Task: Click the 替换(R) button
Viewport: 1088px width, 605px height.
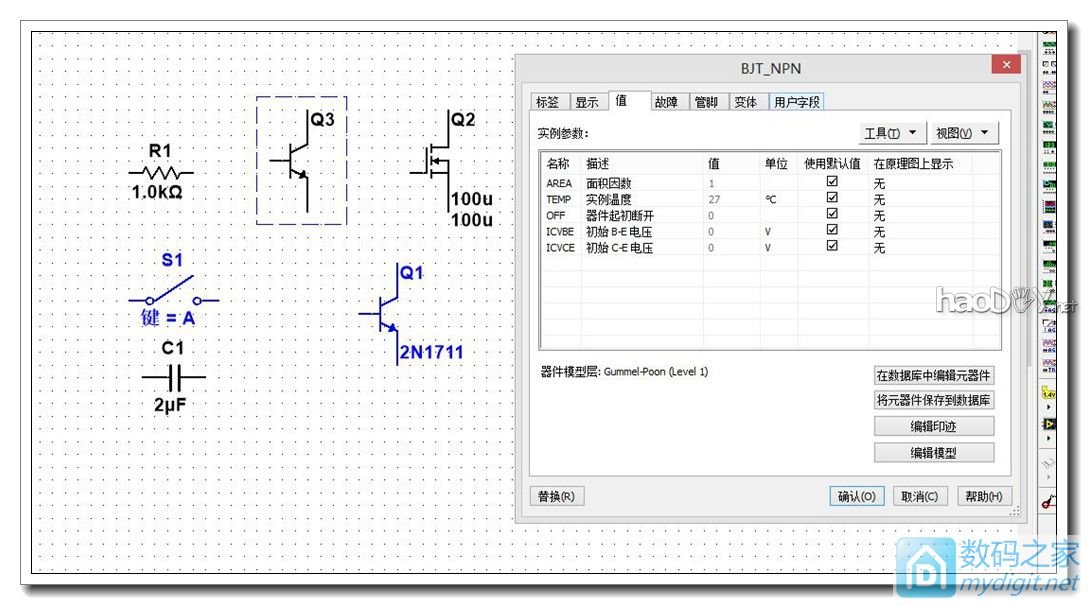Action: 556,496
